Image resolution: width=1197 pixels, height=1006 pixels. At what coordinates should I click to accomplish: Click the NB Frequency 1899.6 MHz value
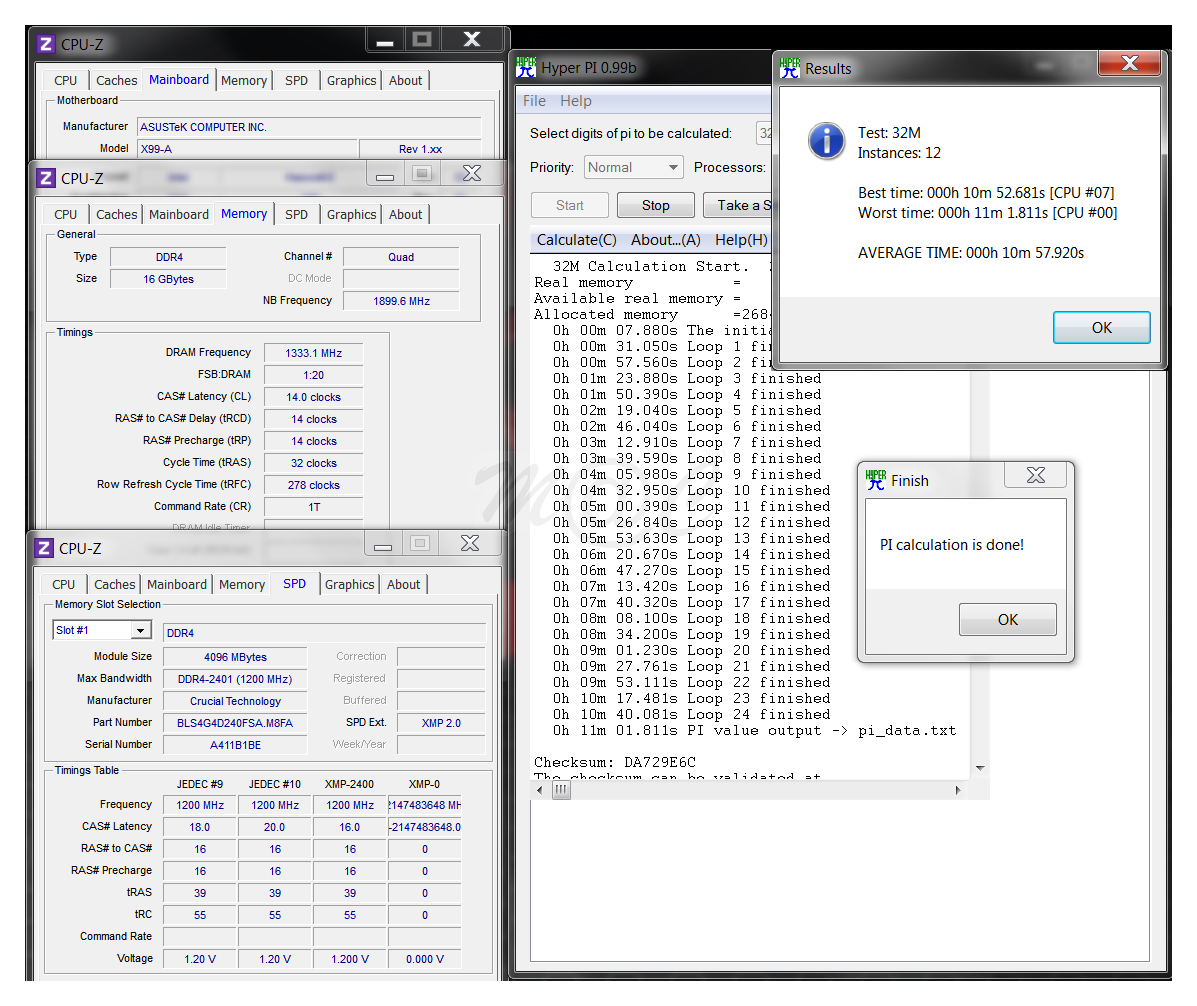(x=402, y=301)
